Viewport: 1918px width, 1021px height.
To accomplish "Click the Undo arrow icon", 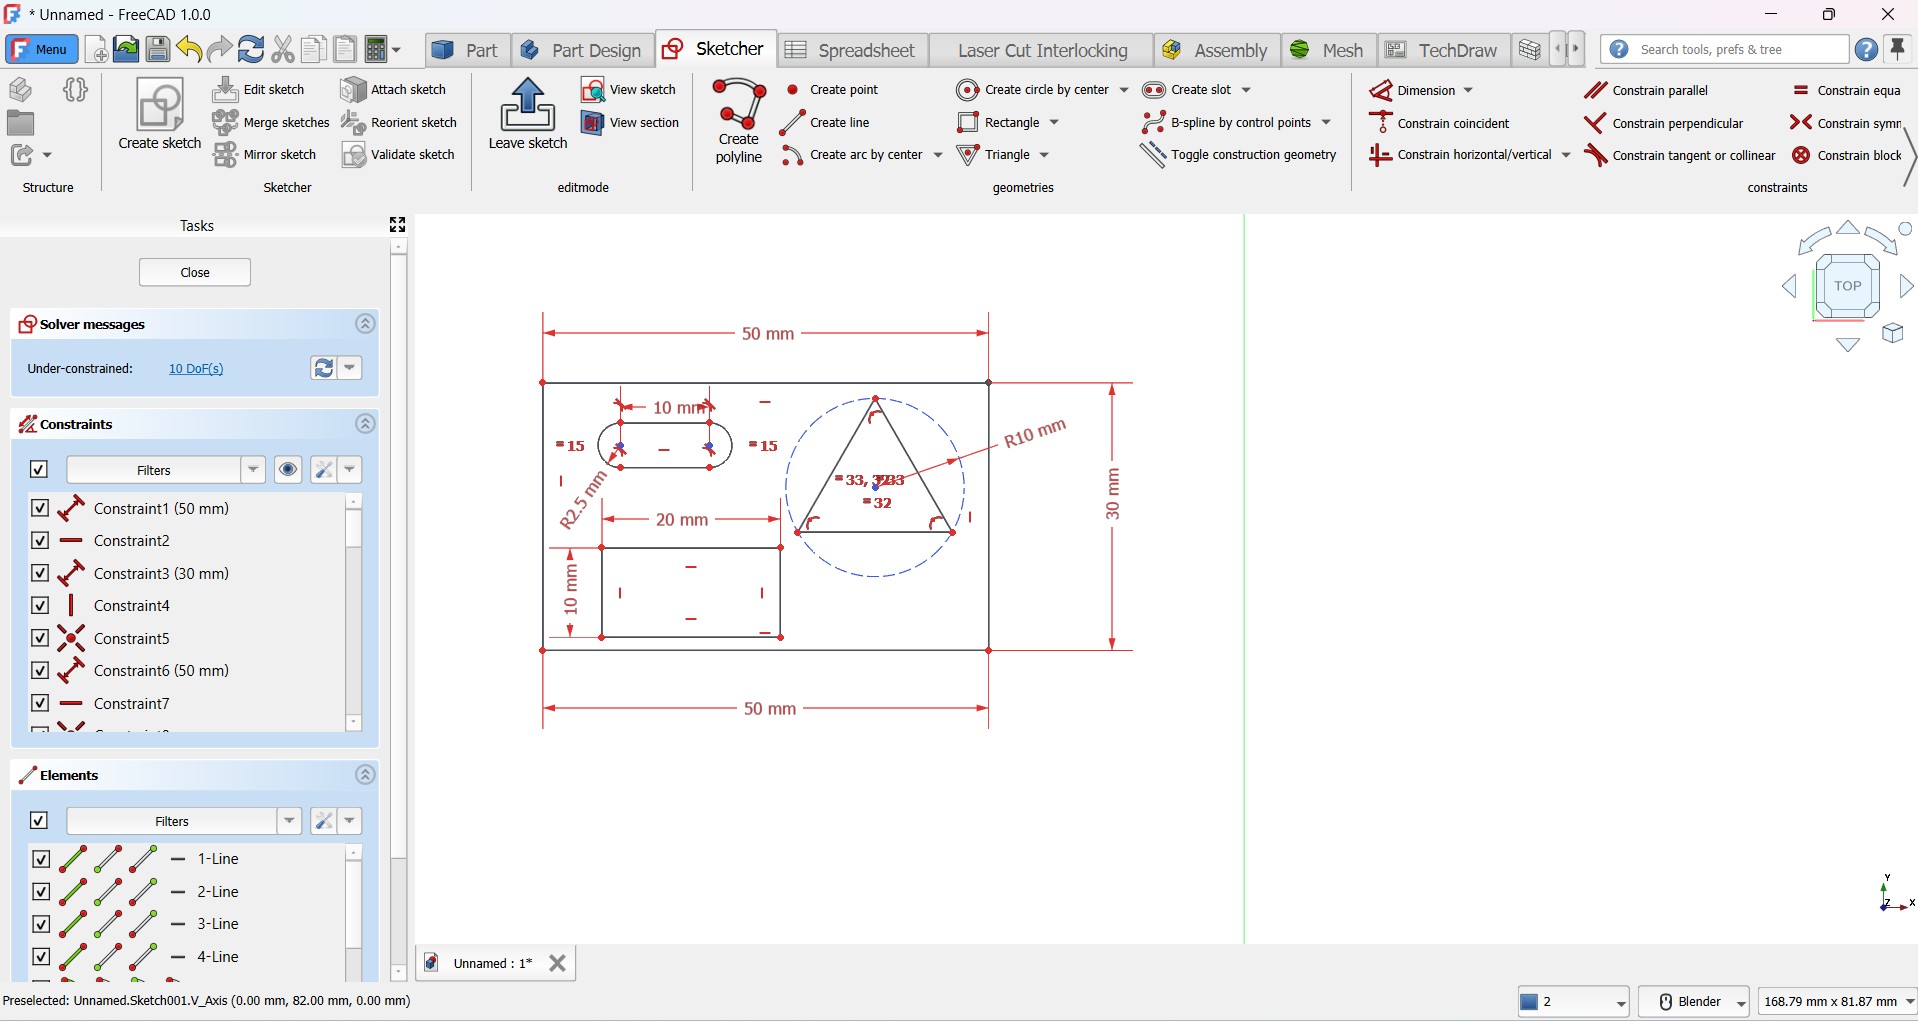I will [189, 49].
